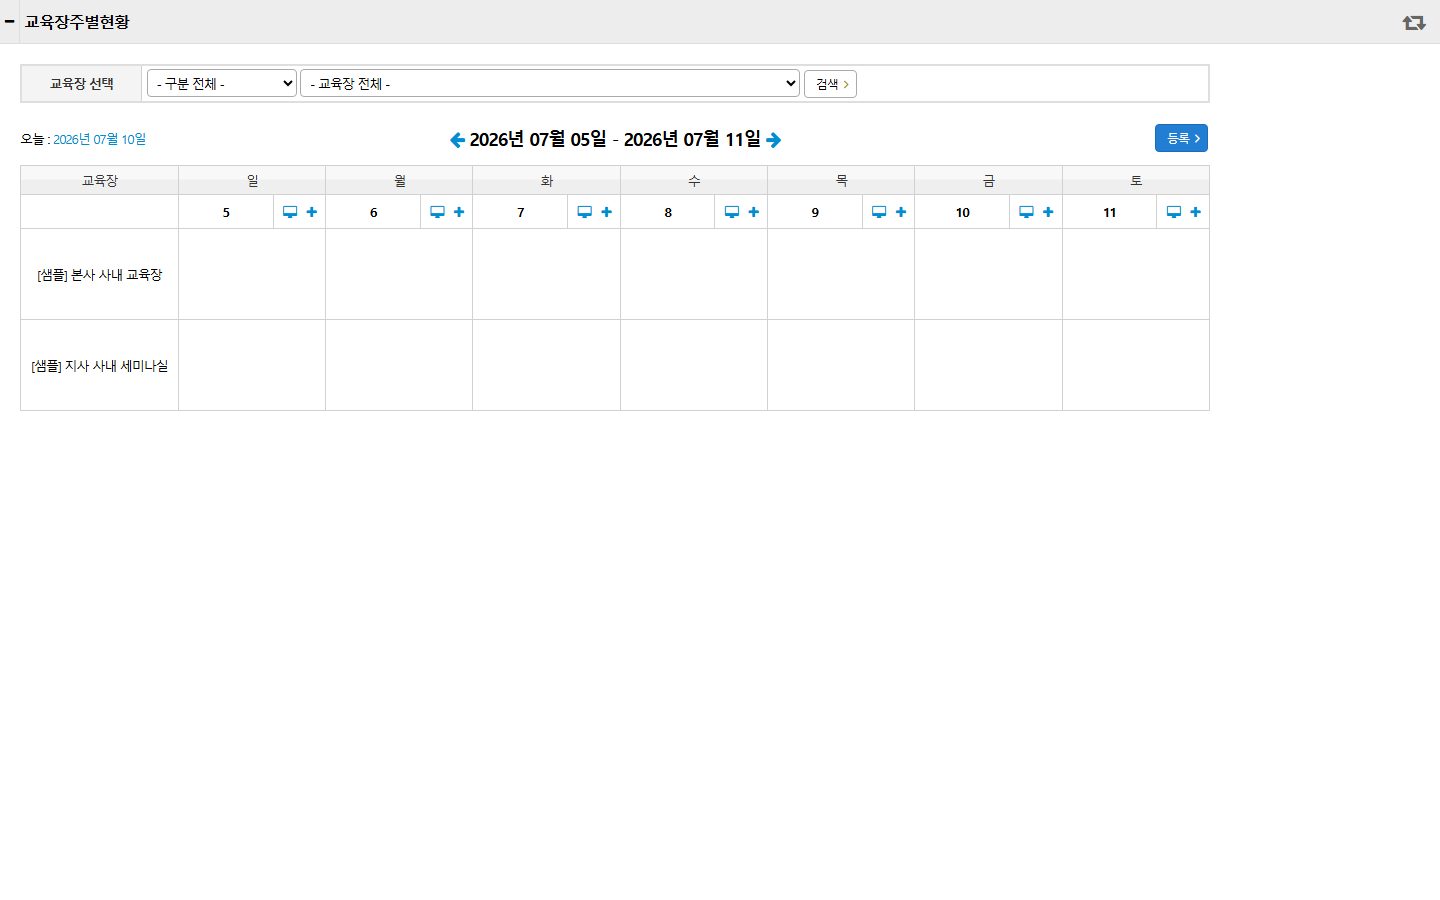This screenshot has height=900, width=1440.
Task: Click the plus icon for day 9
Action: (901, 212)
